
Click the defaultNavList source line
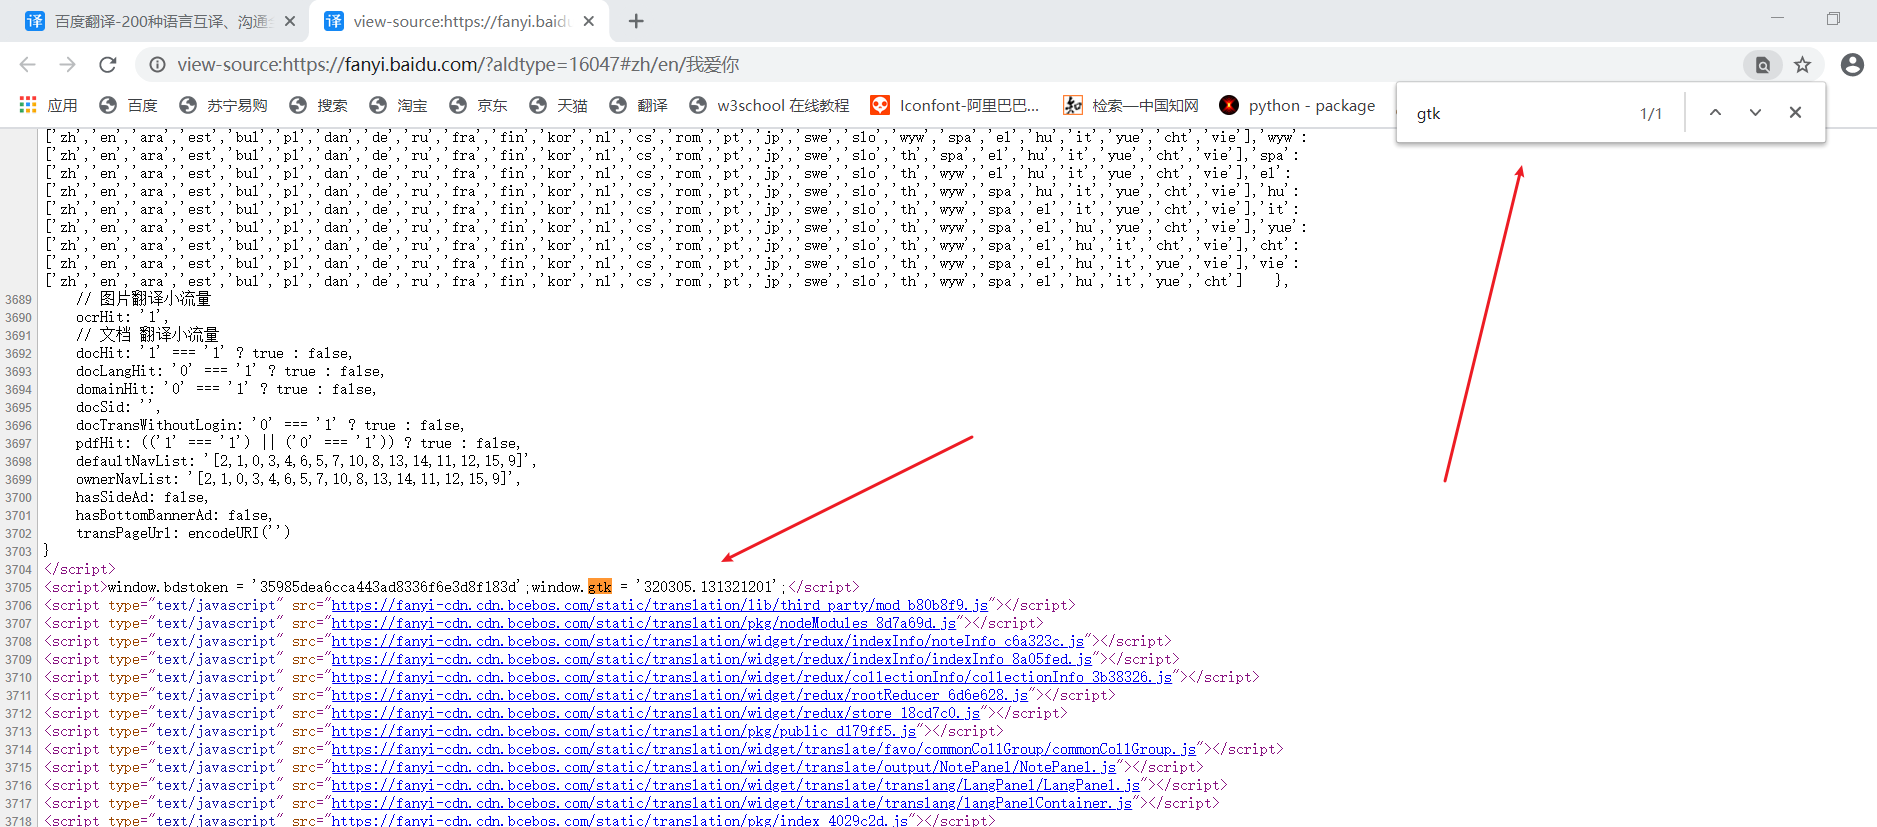306,461
